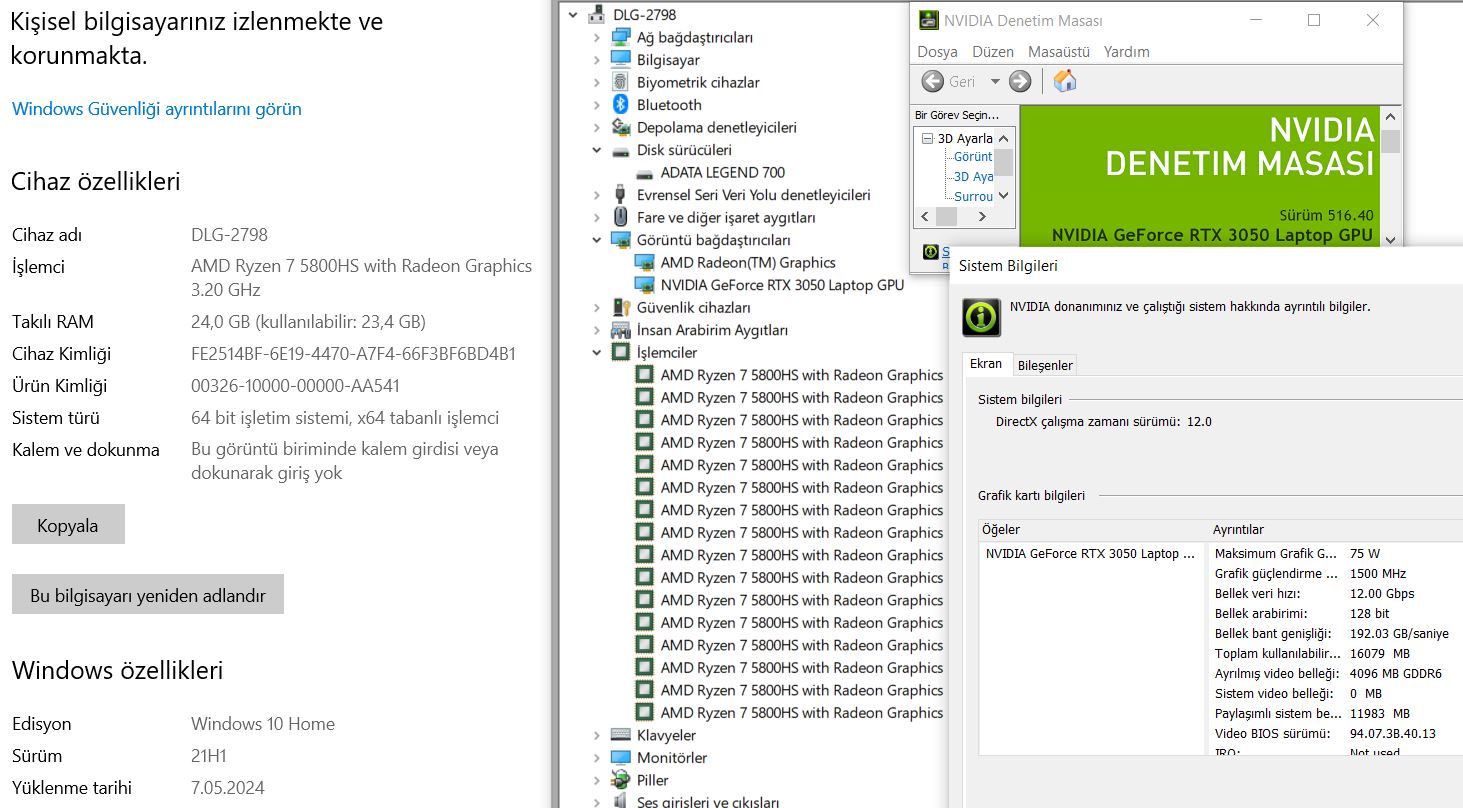Image resolution: width=1463 pixels, height=808 pixels.
Task: Click the Depolama denetleyicileri icon
Action: pos(621,127)
